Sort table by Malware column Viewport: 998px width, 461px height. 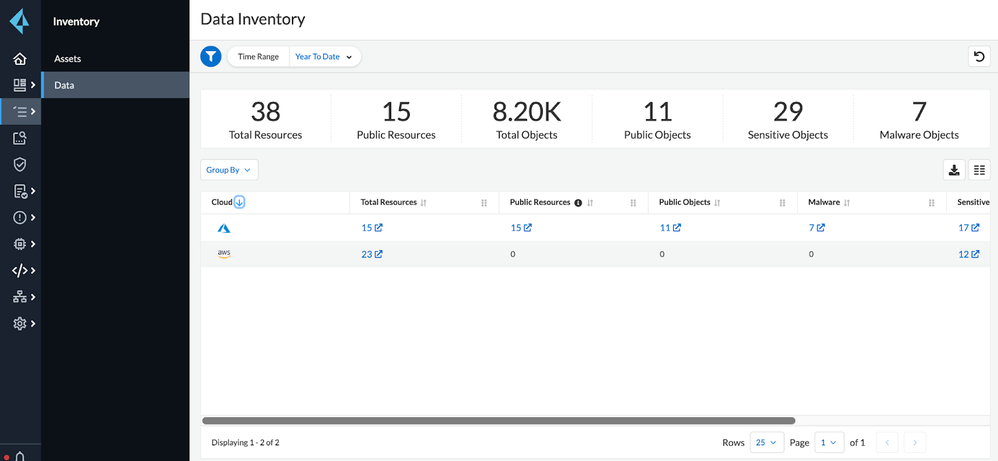click(x=846, y=203)
